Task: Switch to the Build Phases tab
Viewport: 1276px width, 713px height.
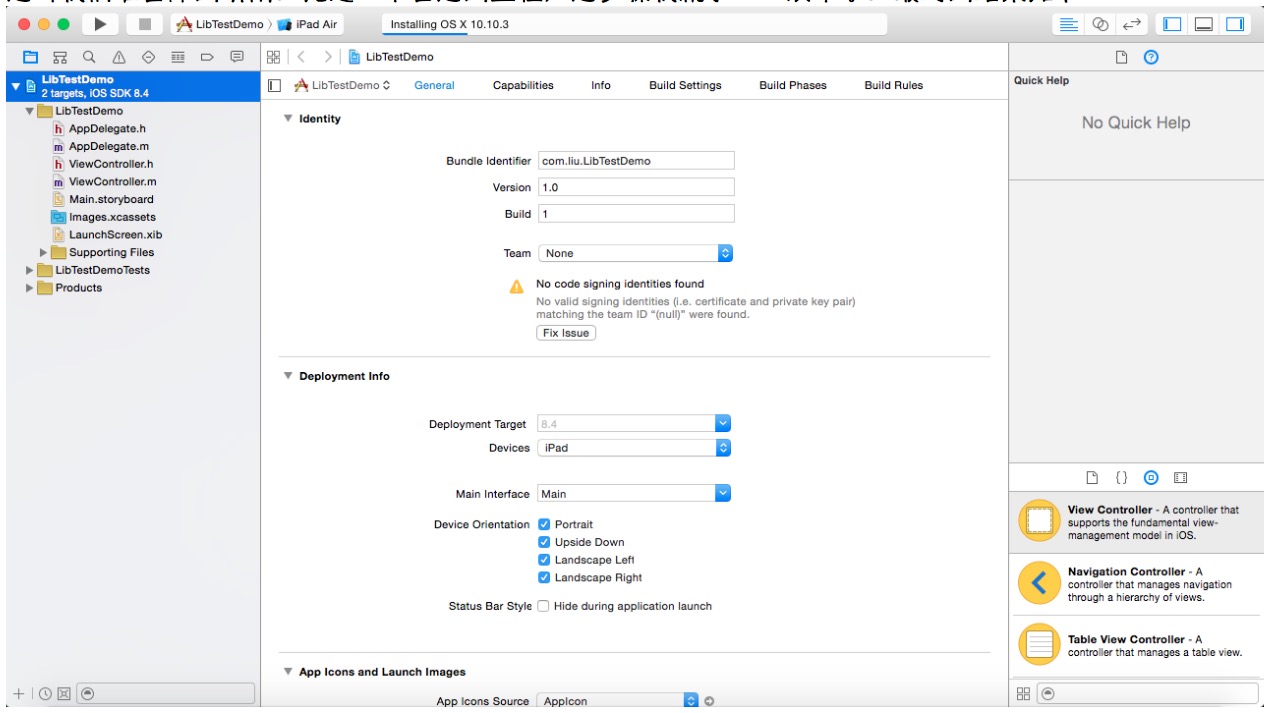Action: click(793, 85)
